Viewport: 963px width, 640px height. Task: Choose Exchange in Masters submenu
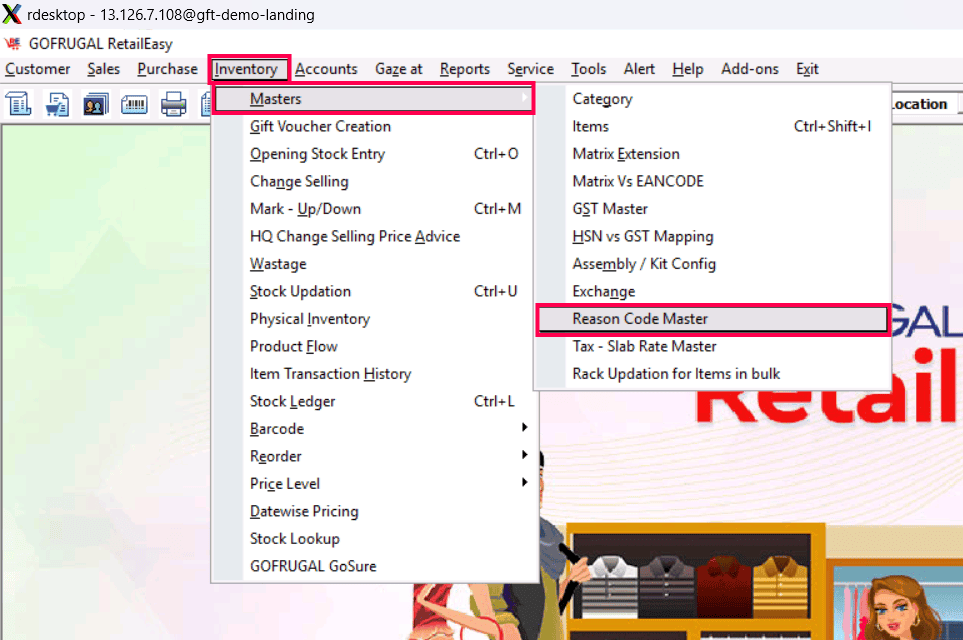[x=713, y=292]
